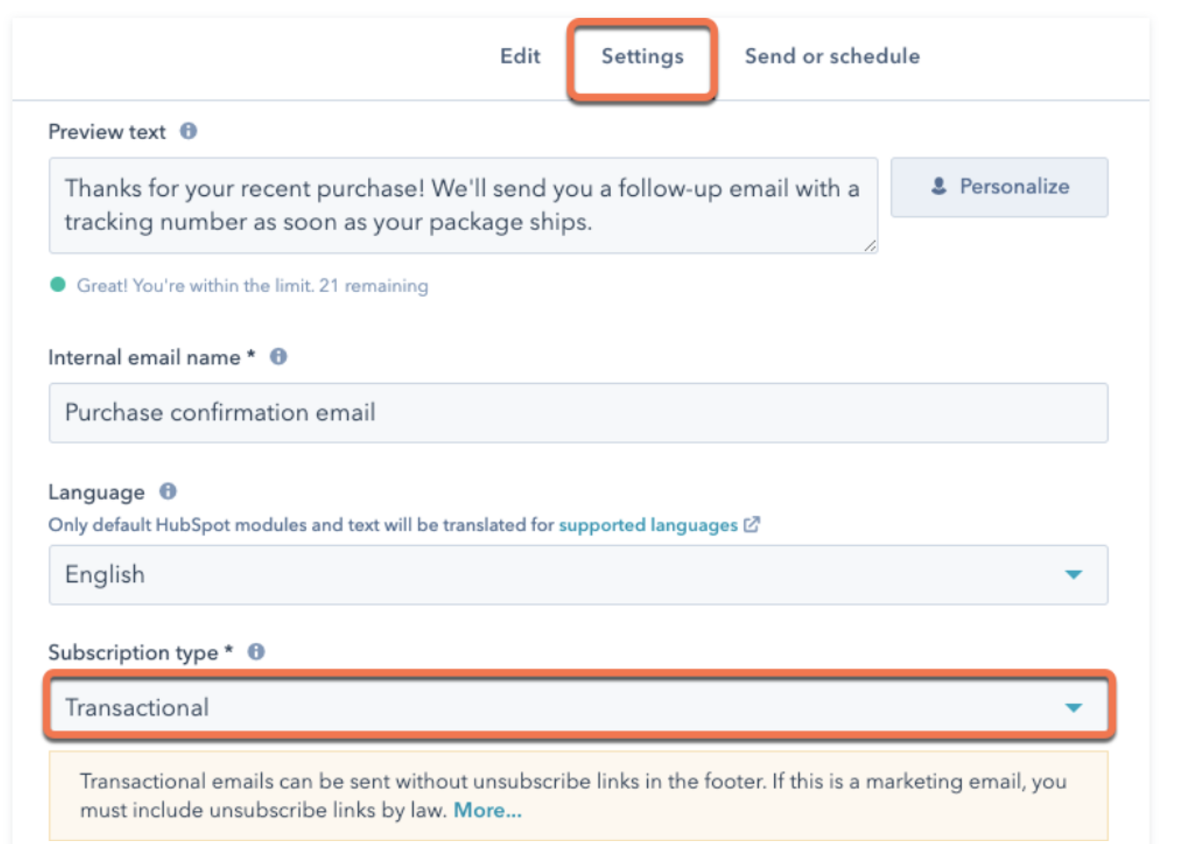Screen dimensions: 1179x844
Task: Click the resize handle of the Preview text box
Action: point(872,245)
